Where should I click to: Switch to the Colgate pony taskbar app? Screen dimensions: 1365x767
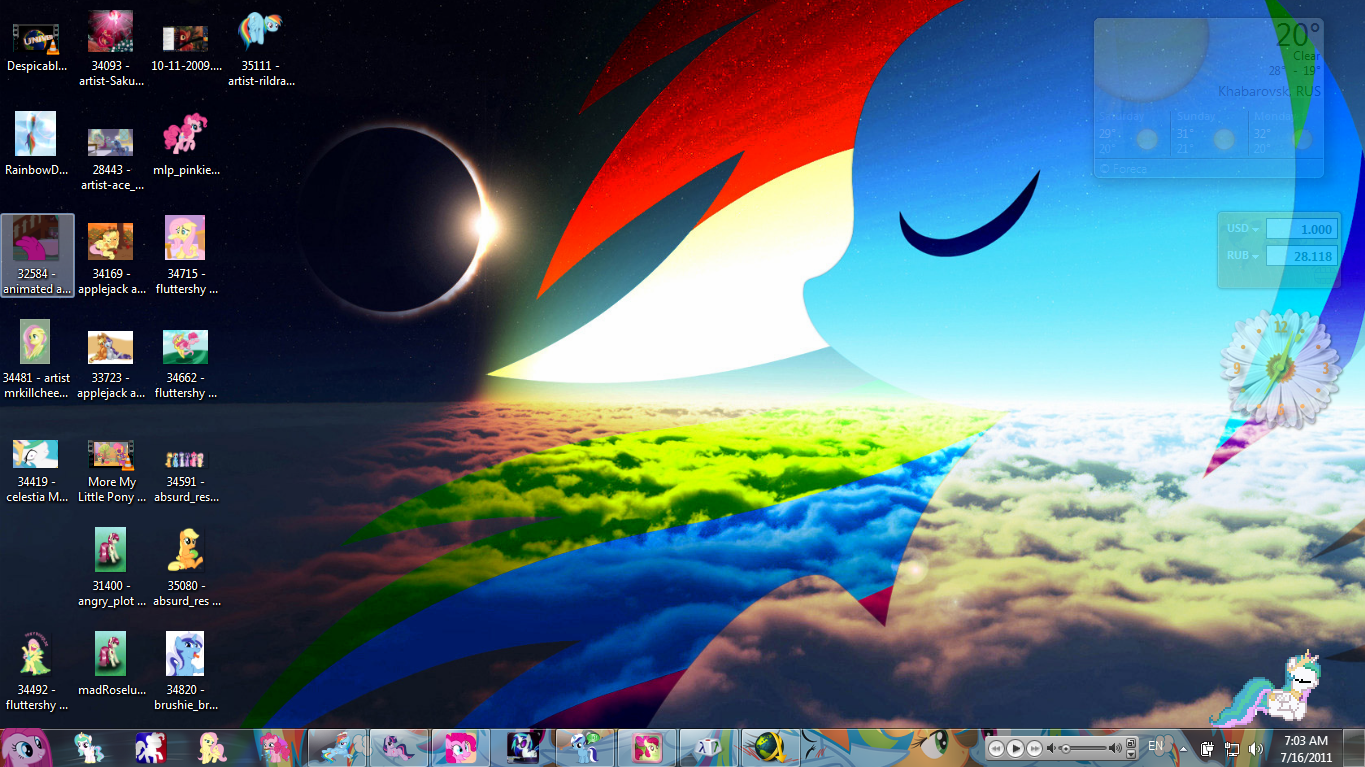click(x=585, y=747)
